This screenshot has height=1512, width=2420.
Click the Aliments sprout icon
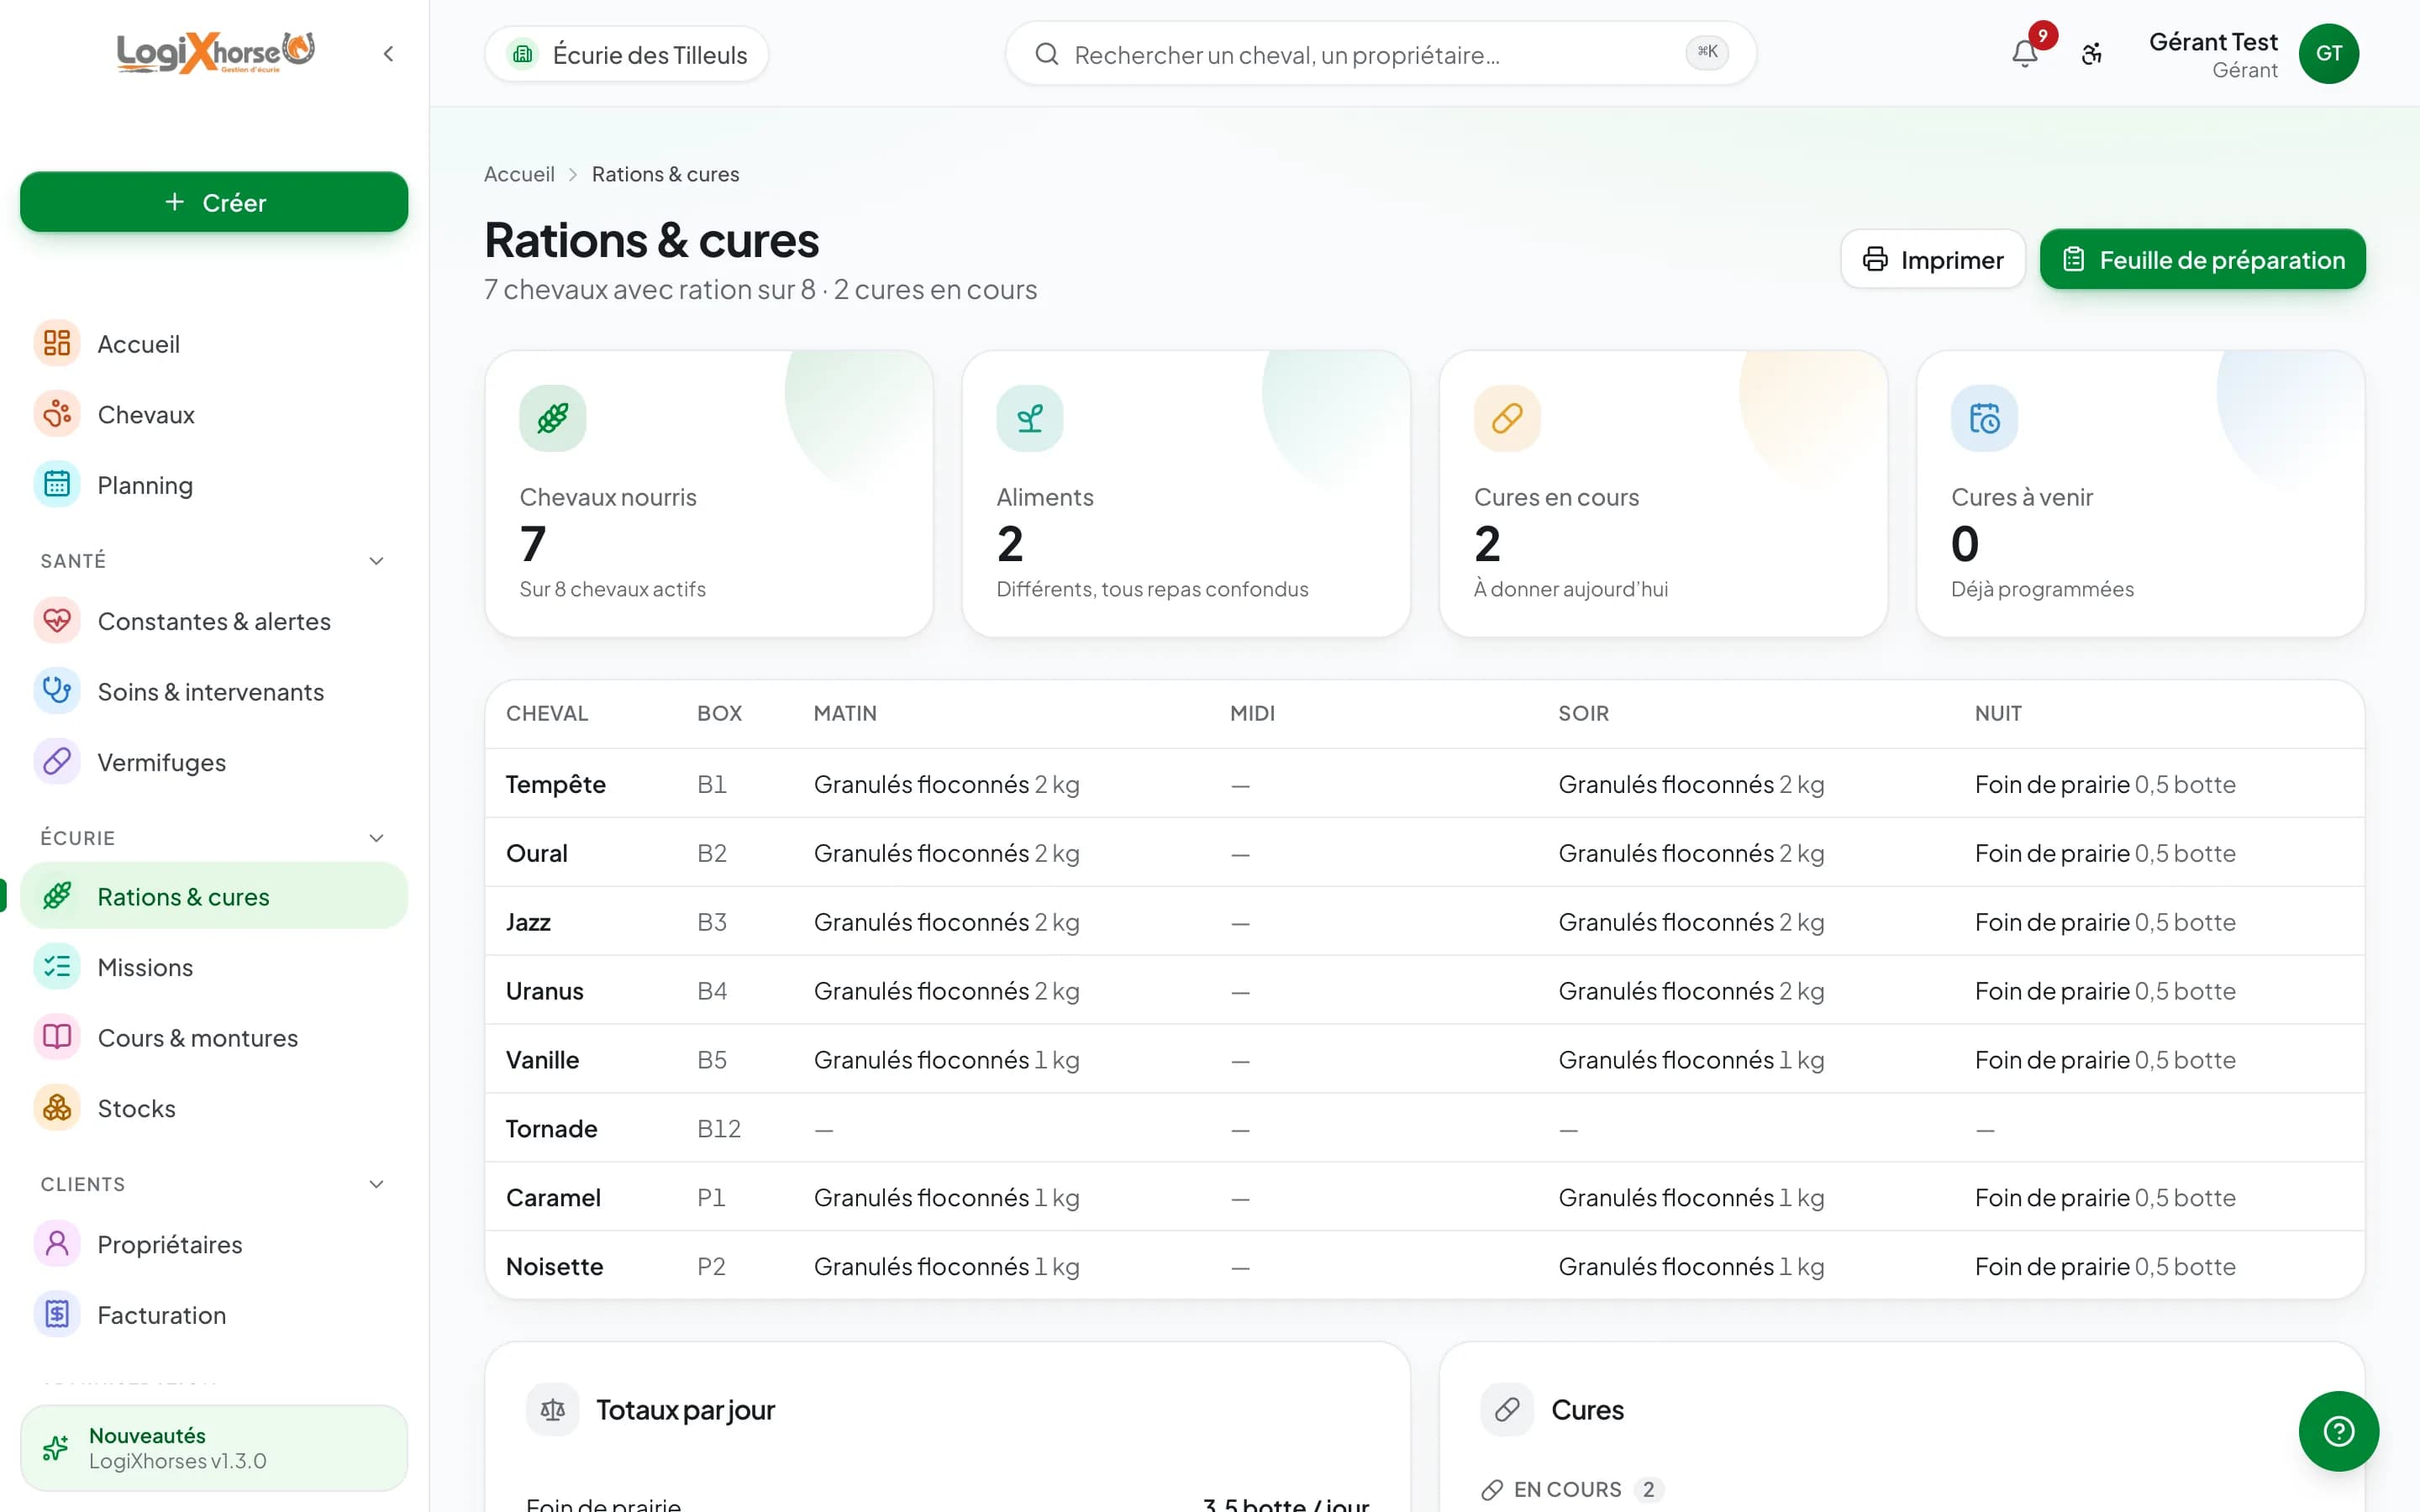[x=1030, y=418]
